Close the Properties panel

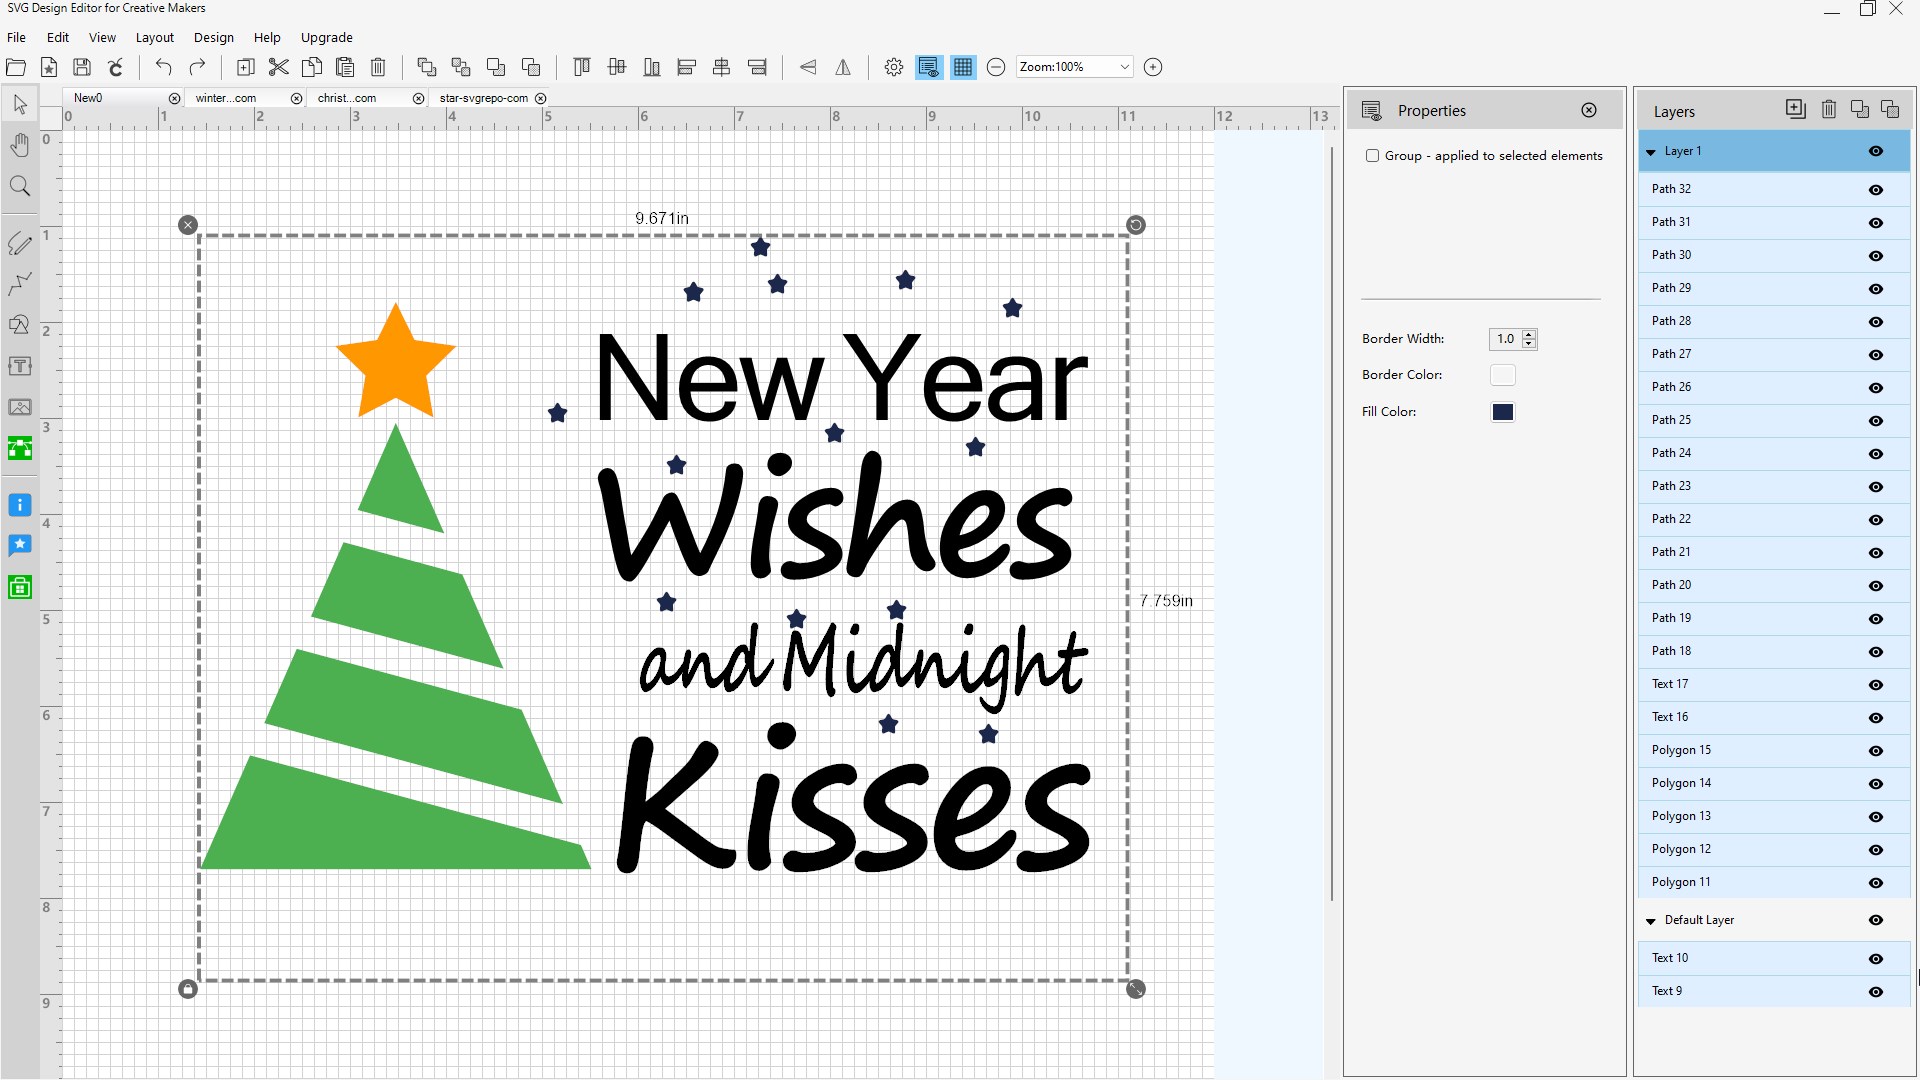tap(1589, 110)
